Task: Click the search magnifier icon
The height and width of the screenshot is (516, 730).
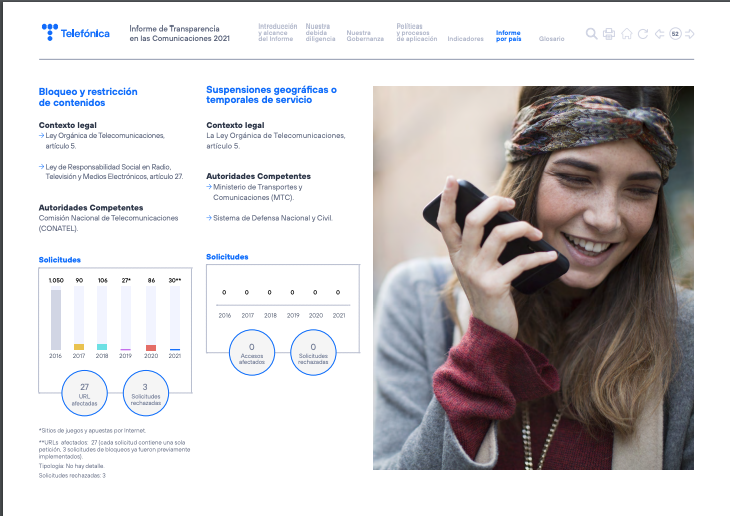Action: pyautogui.click(x=592, y=34)
